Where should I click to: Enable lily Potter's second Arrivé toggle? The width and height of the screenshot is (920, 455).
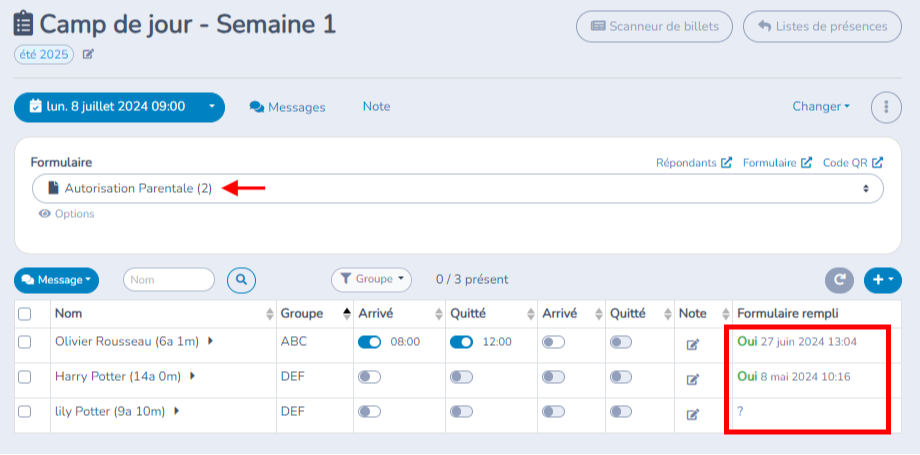(553, 412)
